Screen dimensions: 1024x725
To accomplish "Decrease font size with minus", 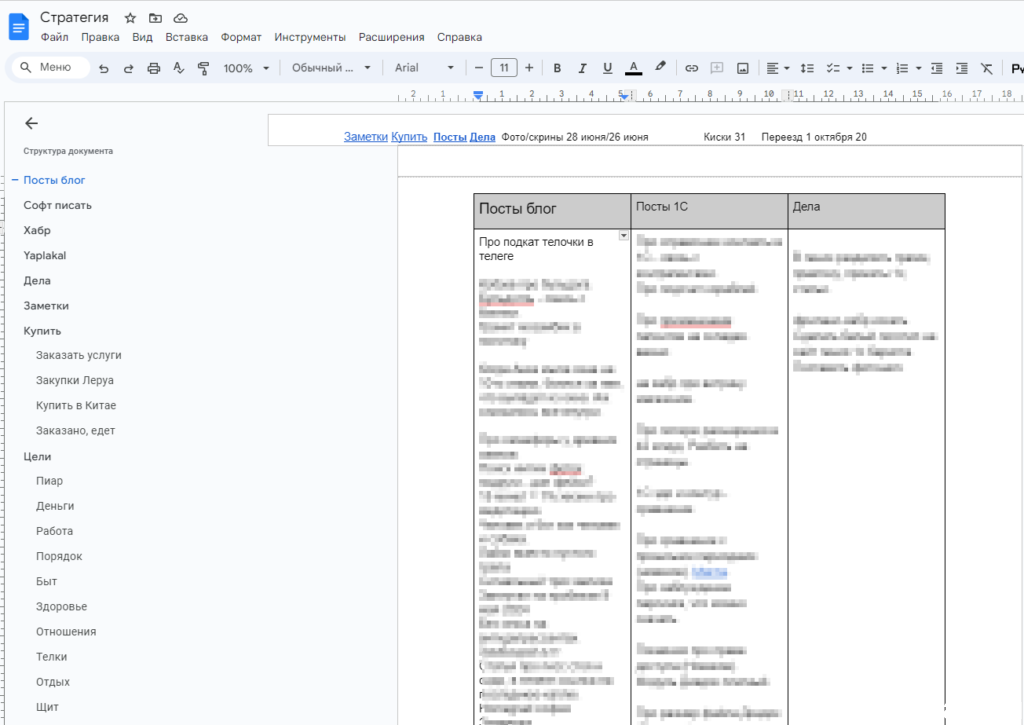I will tap(479, 68).
